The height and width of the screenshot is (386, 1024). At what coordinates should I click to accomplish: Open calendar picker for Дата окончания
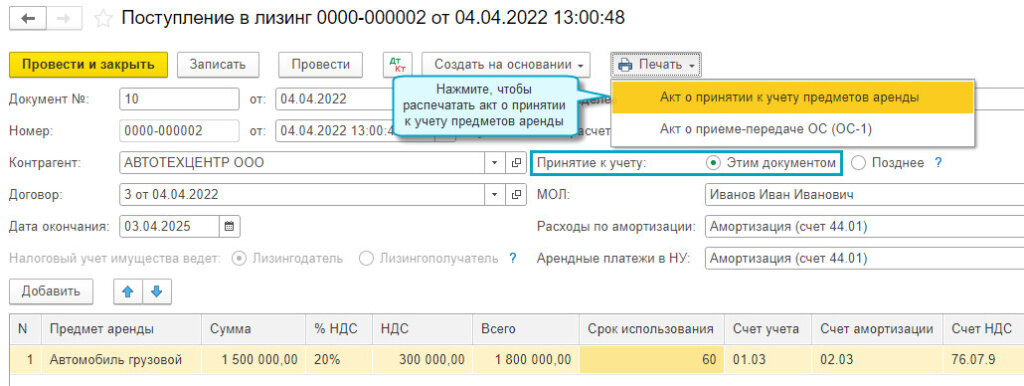[229, 227]
